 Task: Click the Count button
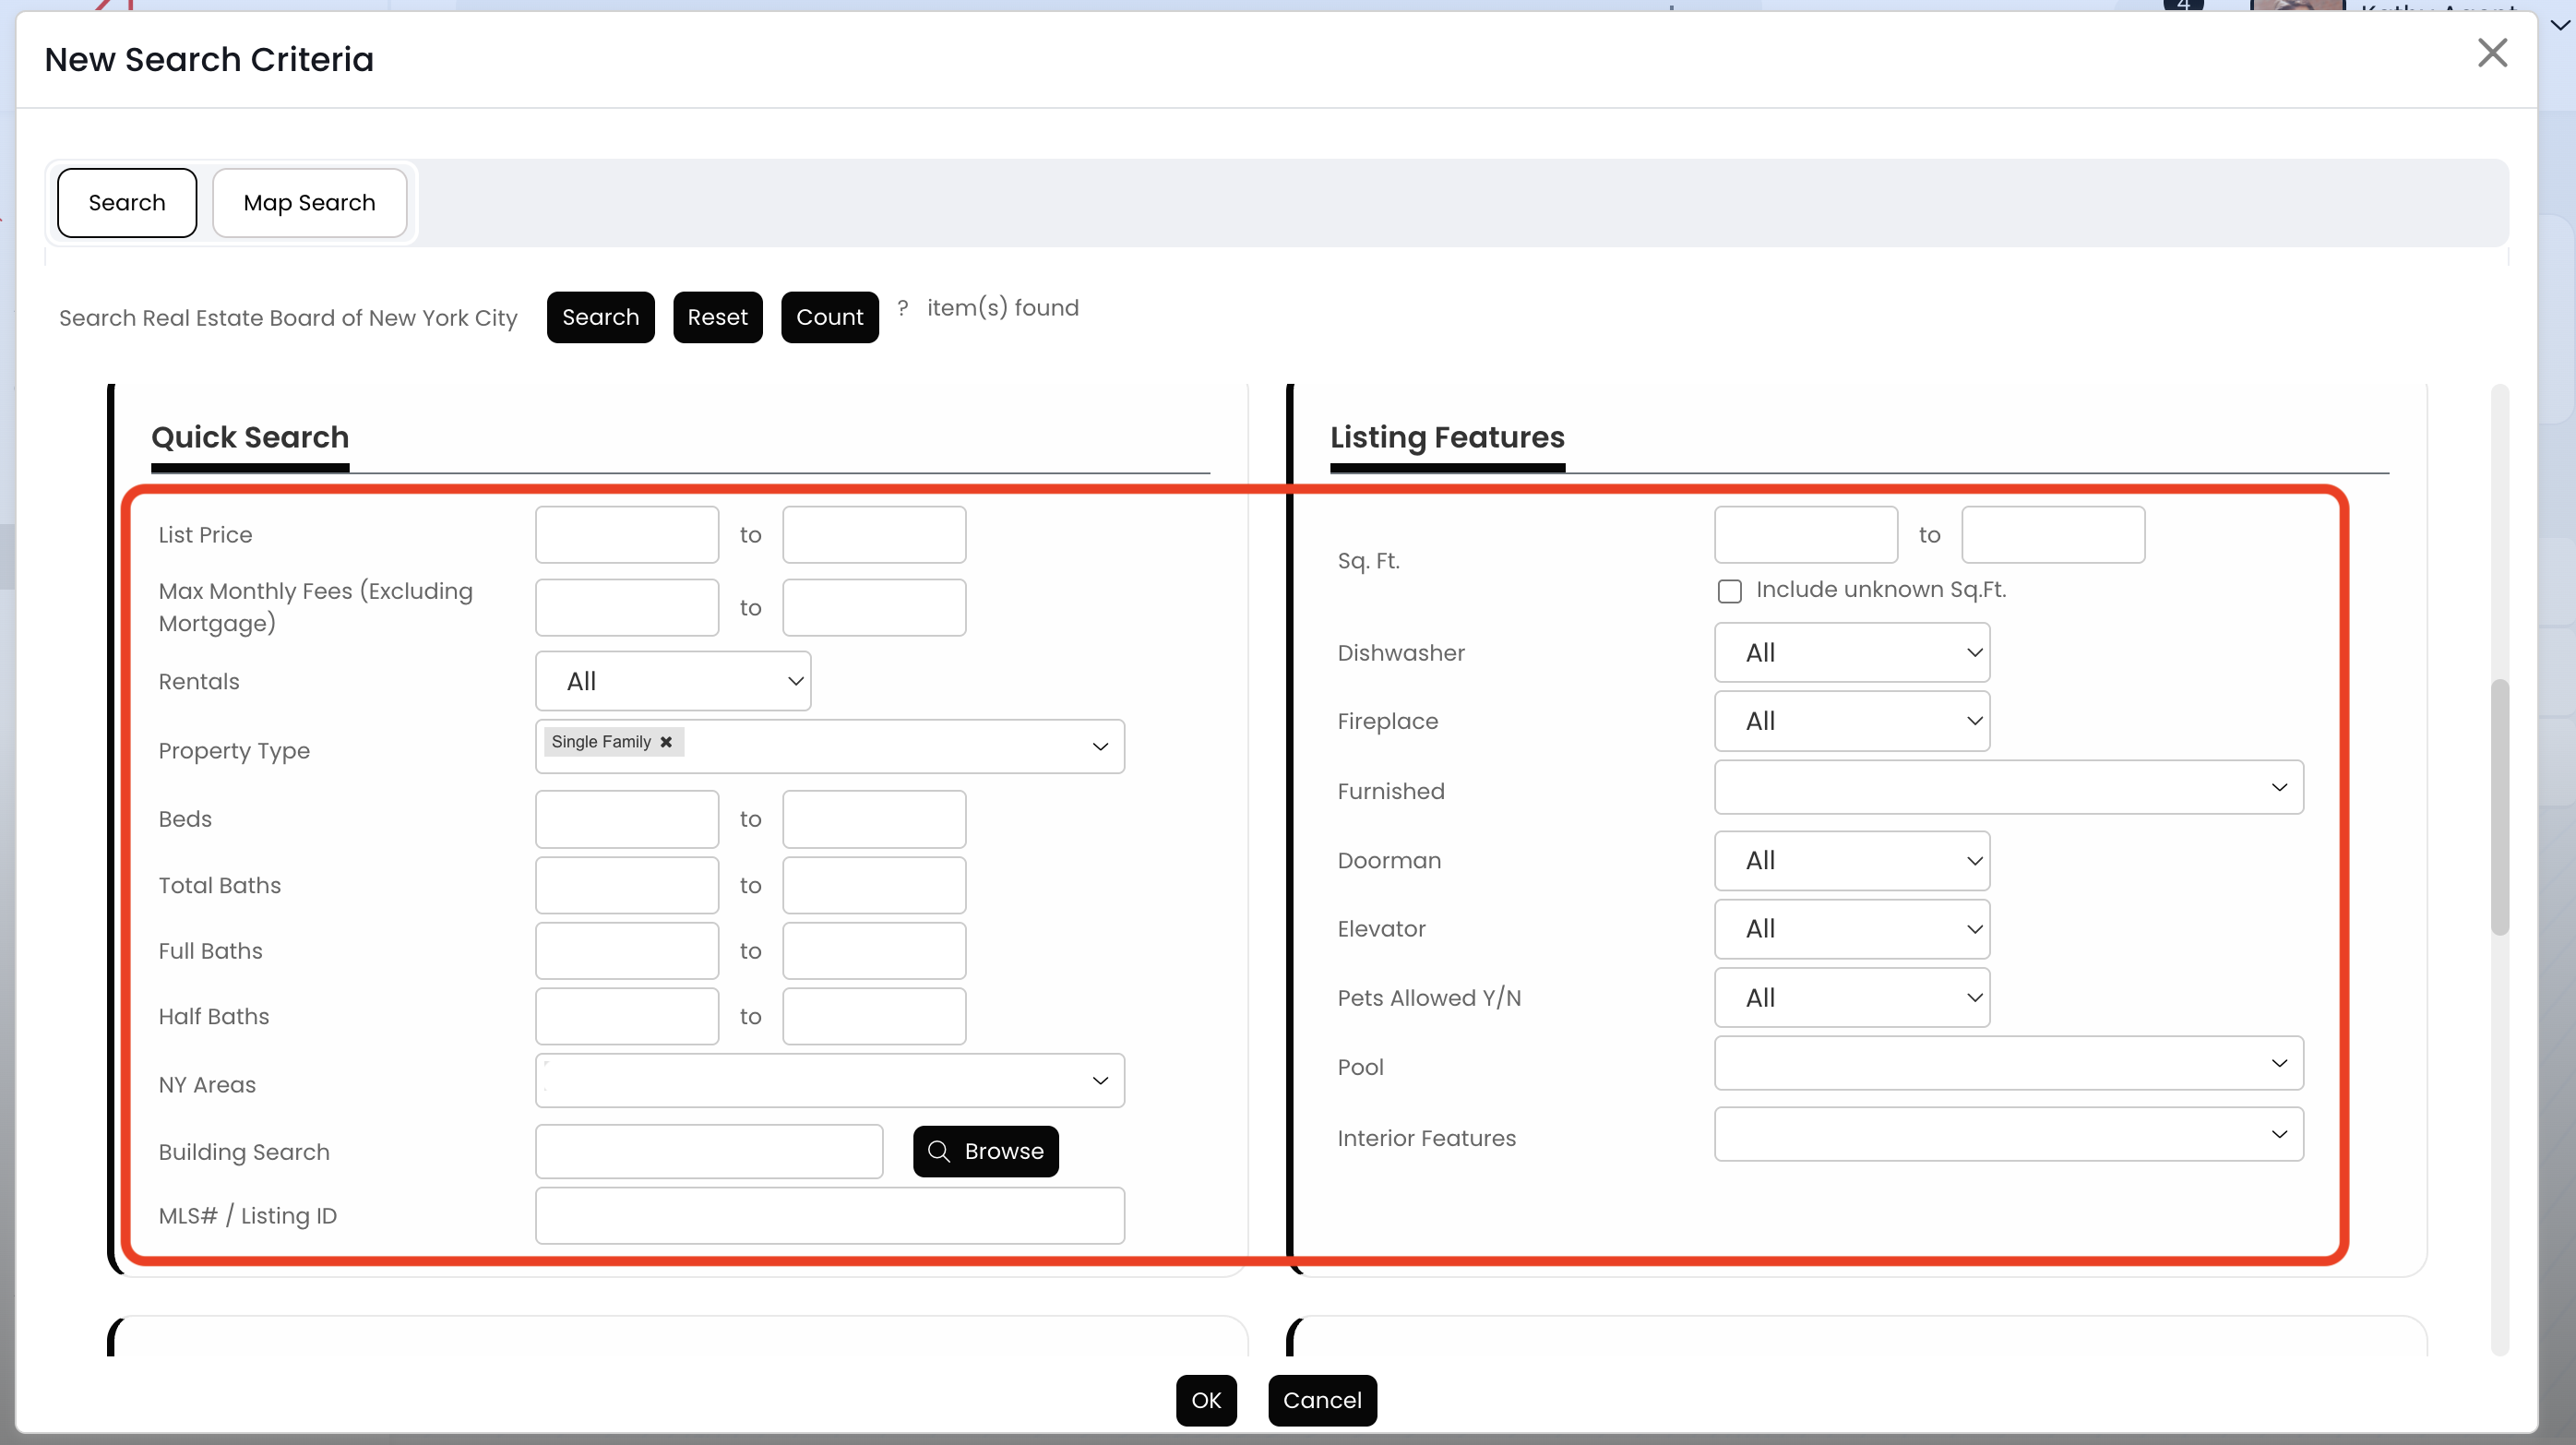coord(829,317)
